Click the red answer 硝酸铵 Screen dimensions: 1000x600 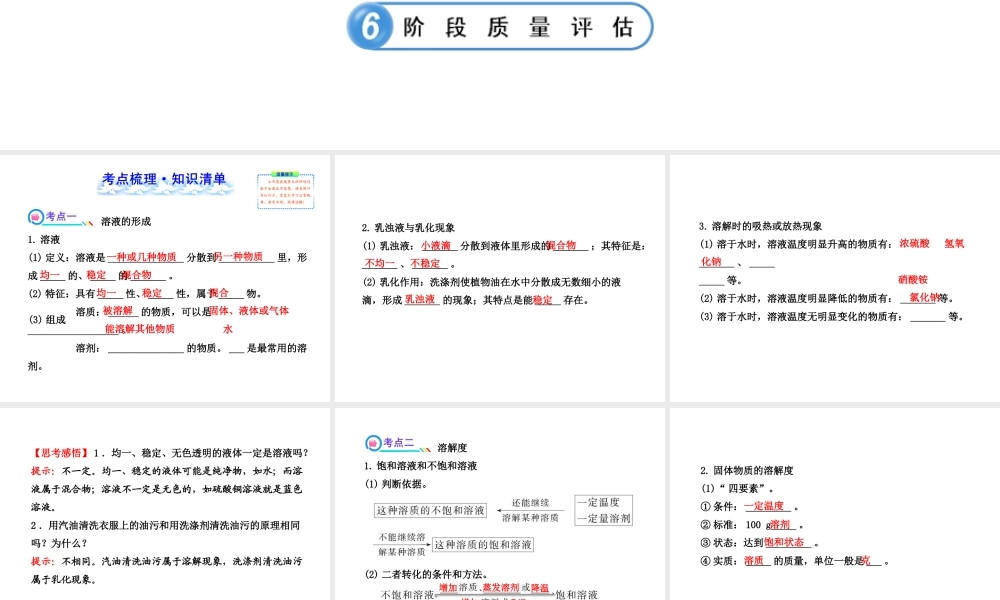(913, 279)
